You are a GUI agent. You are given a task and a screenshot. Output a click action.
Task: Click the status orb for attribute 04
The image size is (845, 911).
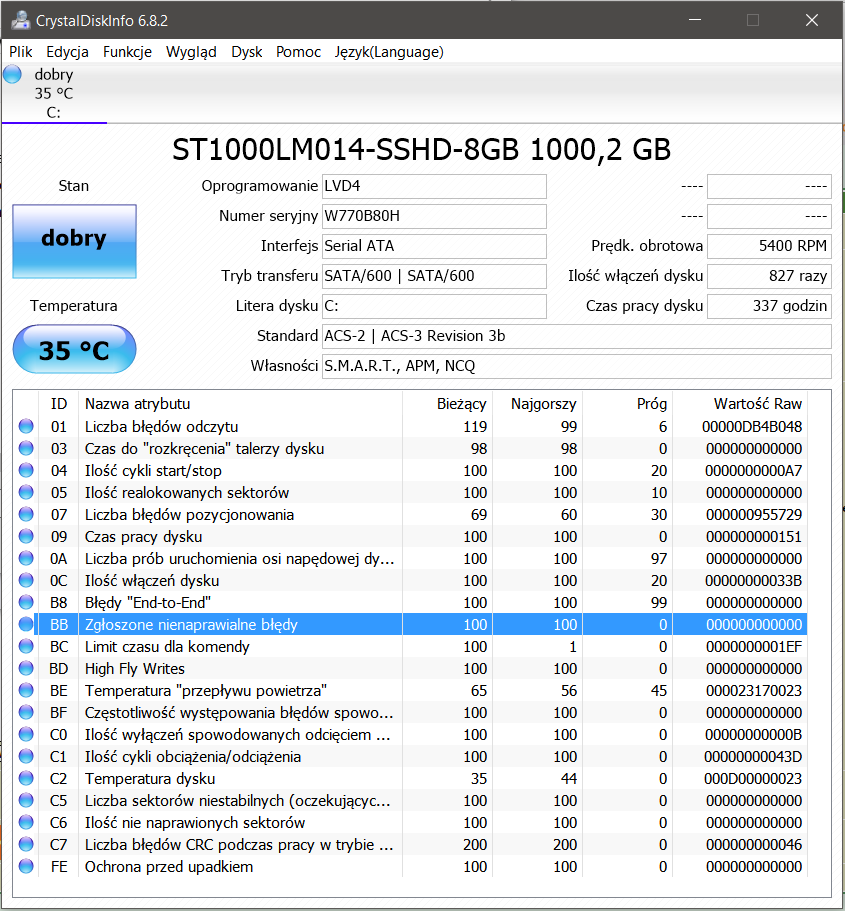point(26,471)
